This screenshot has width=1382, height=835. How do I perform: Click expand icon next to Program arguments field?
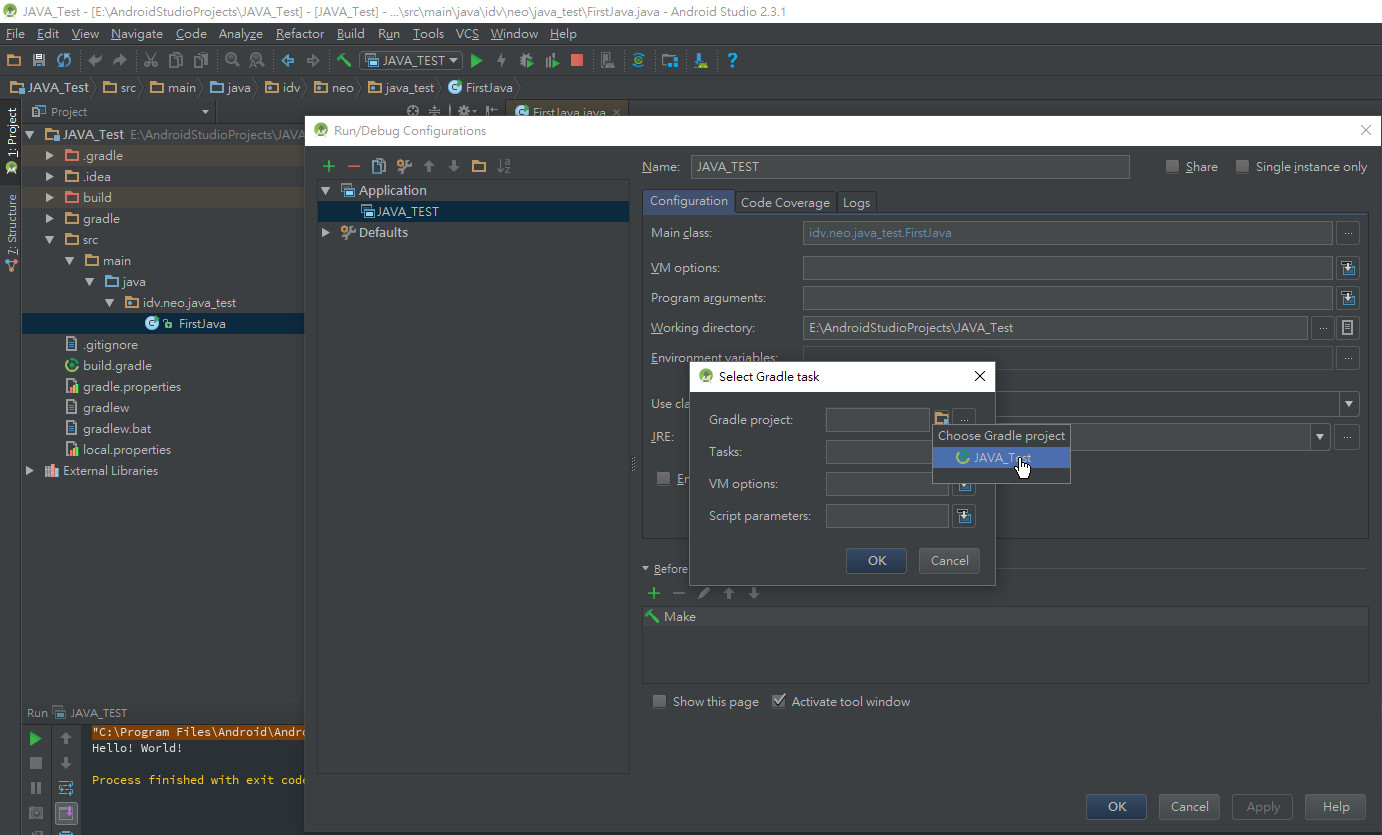(1348, 298)
